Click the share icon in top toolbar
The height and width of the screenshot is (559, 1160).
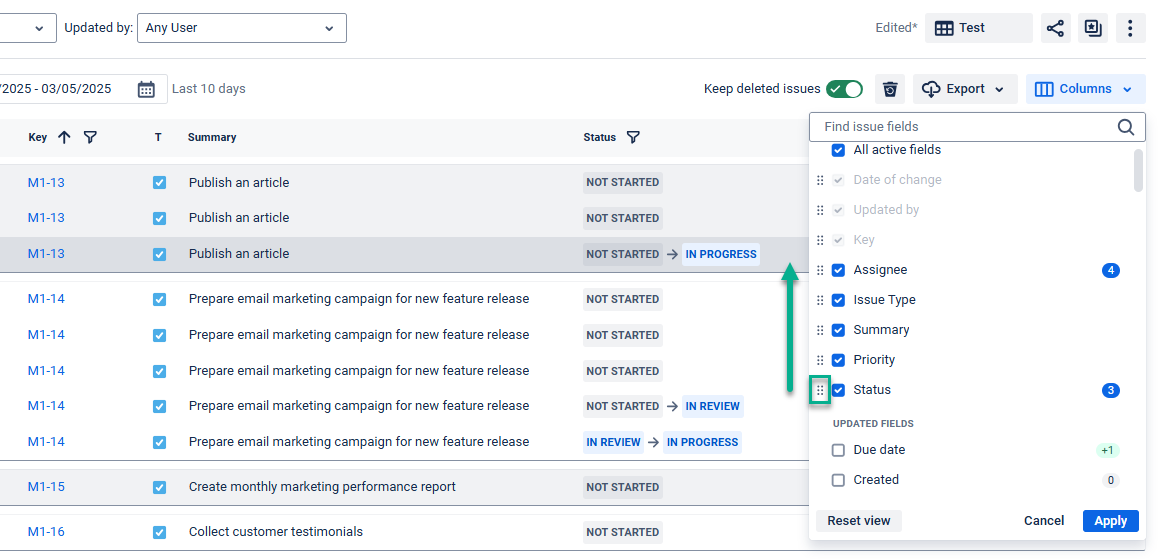(x=1055, y=28)
